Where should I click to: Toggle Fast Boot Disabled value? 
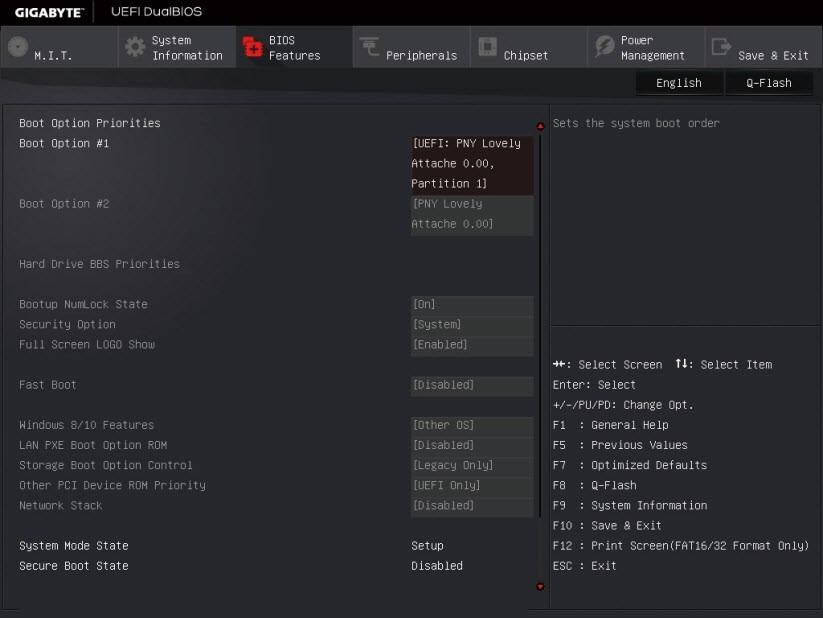pos(471,385)
